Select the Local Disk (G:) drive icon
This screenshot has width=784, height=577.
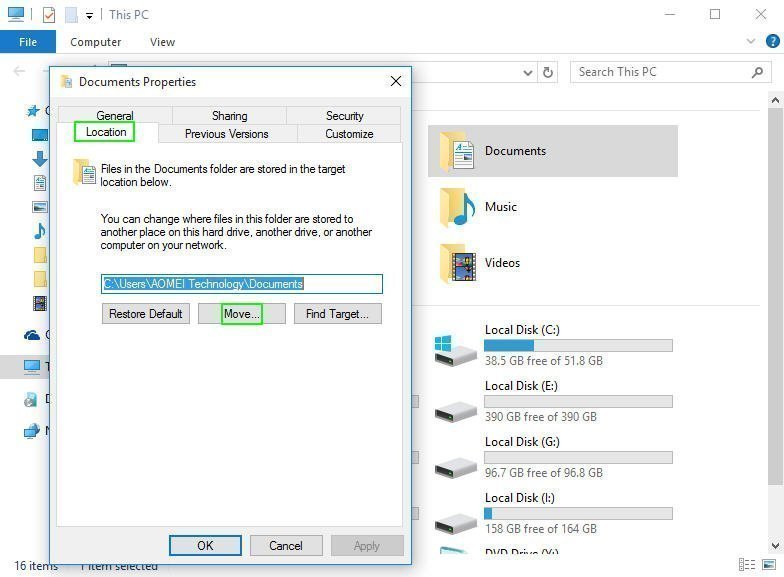[455, 468]
